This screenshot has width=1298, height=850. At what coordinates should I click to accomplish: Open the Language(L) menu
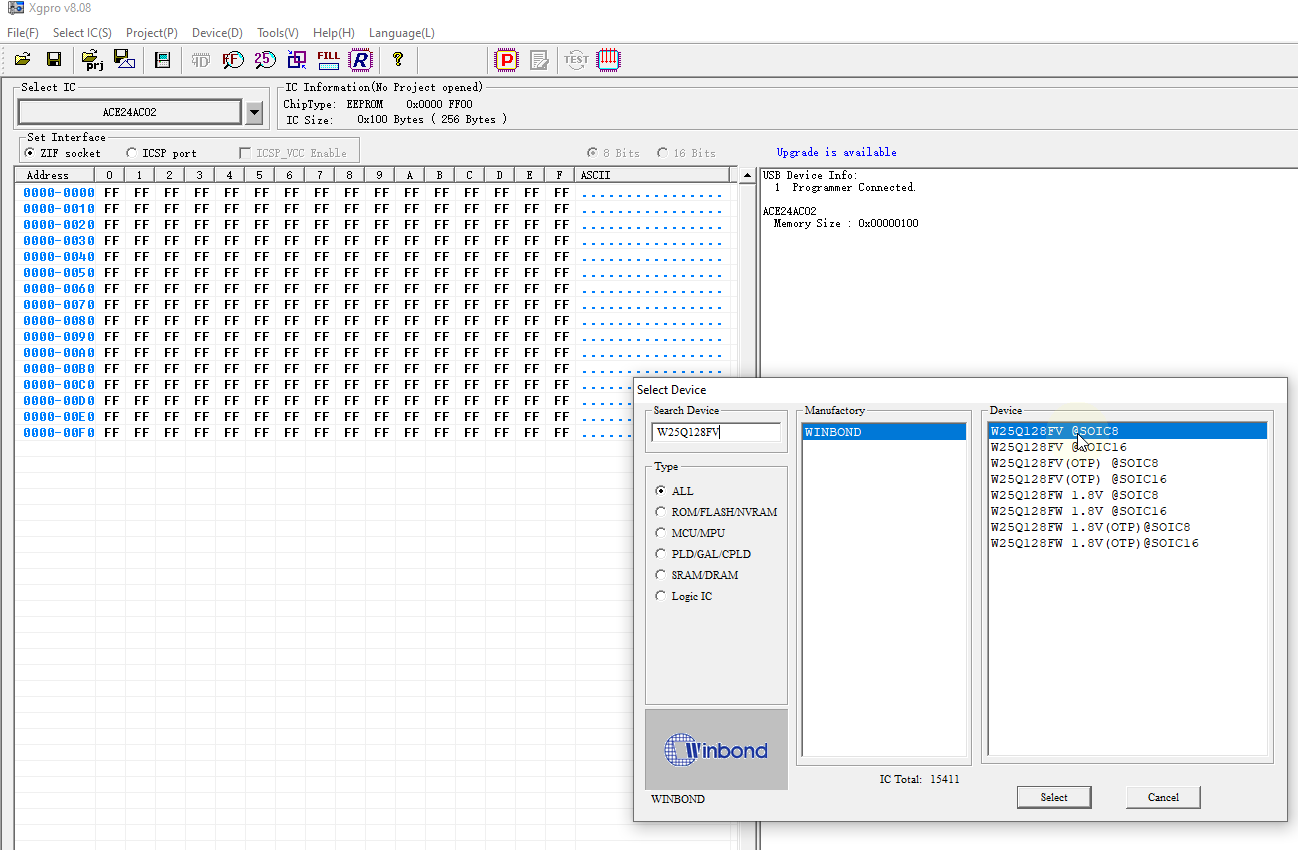[x=402, y=33]
